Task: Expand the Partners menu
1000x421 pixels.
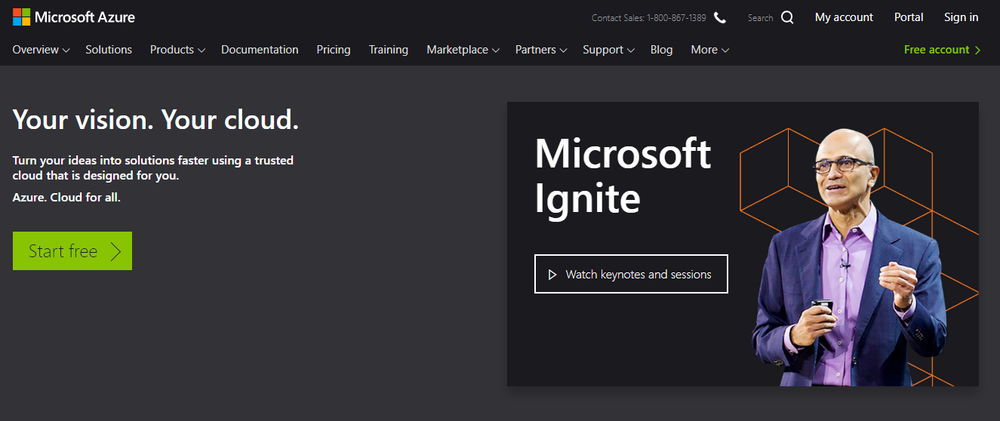Action: tap(541, 50)
